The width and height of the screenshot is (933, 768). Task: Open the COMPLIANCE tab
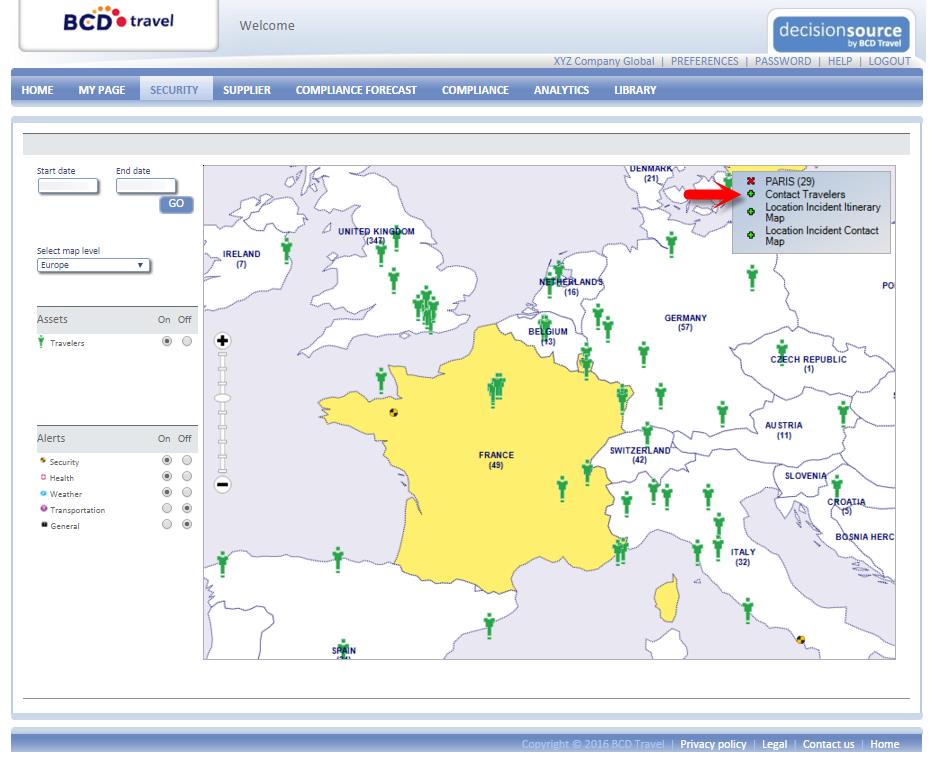coord(475,90)
